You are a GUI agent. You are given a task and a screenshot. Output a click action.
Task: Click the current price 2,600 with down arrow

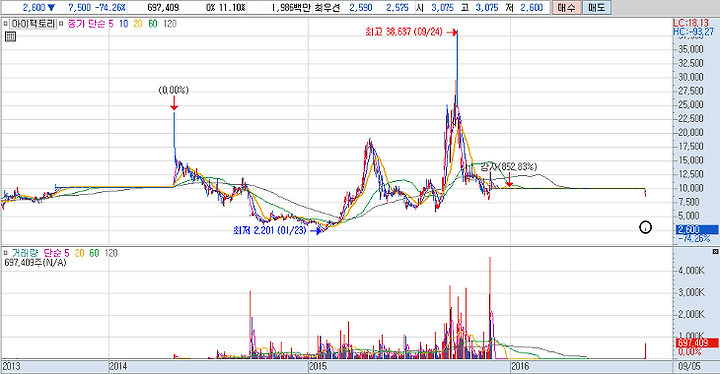pyautogui.click(x=39, y=7)
